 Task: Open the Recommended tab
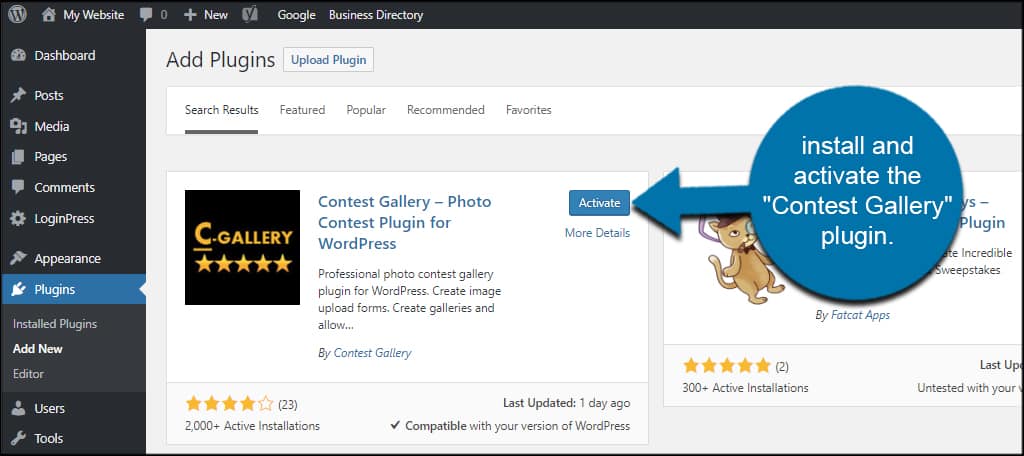point(445,110)
